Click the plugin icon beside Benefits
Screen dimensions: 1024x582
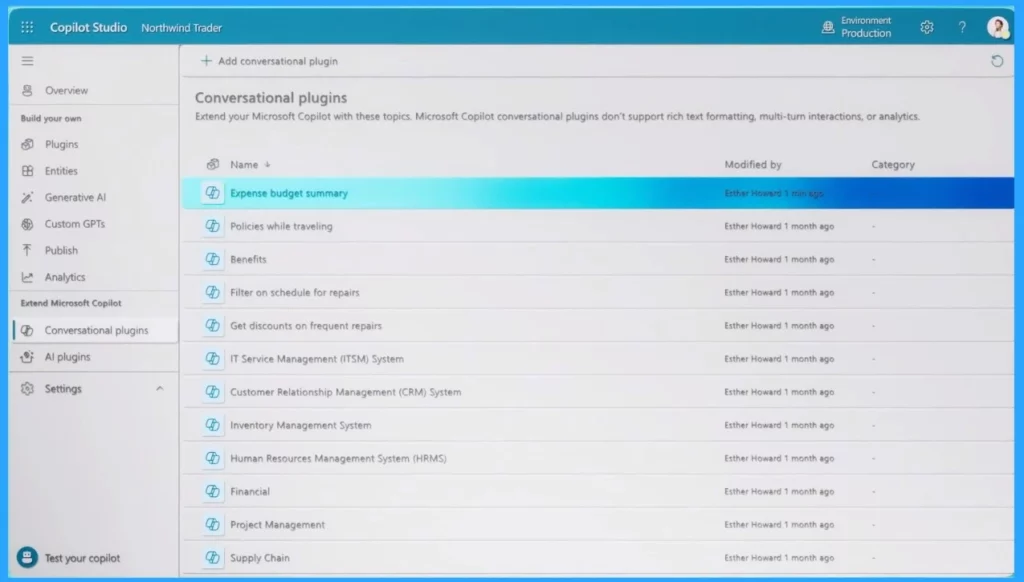(x=212, y=259)
